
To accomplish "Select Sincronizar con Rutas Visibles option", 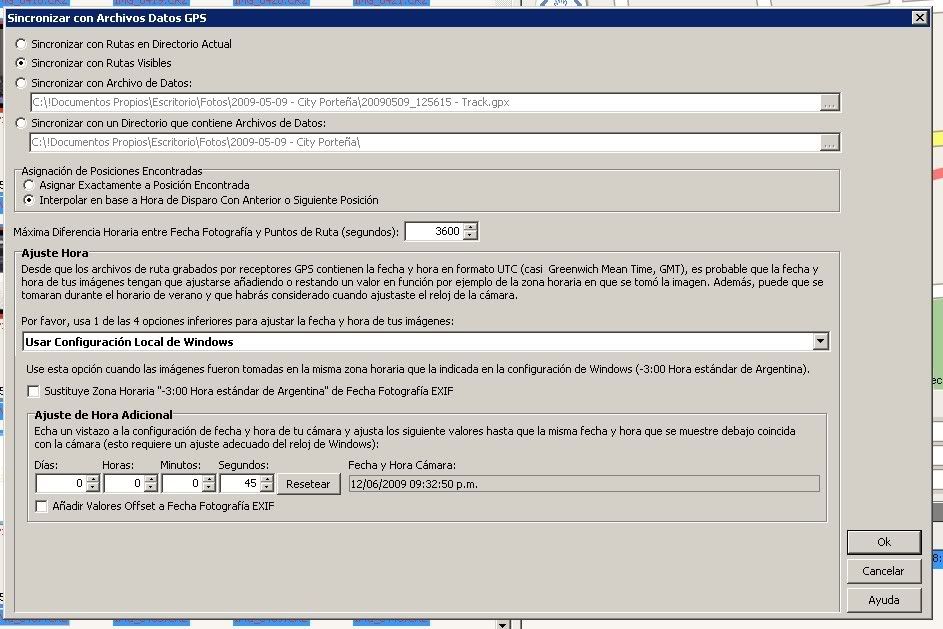I will click(21, 63).
